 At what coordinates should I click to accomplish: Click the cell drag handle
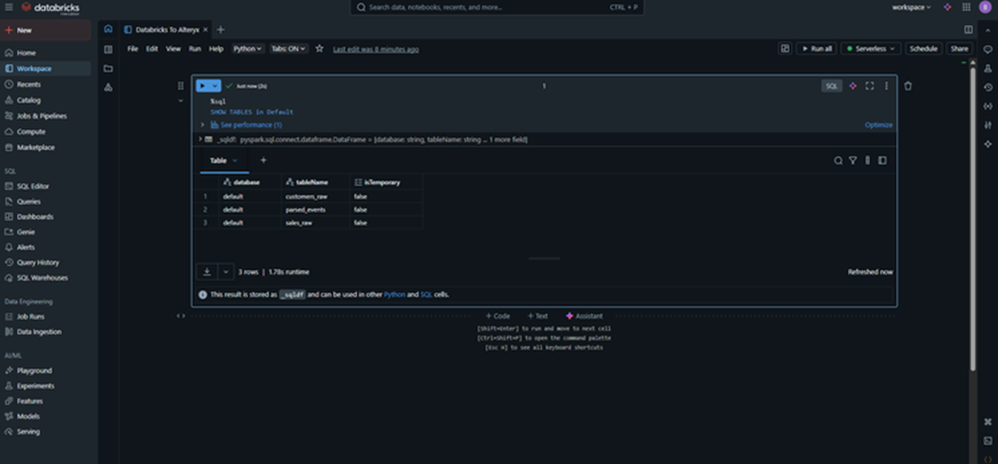181,86
